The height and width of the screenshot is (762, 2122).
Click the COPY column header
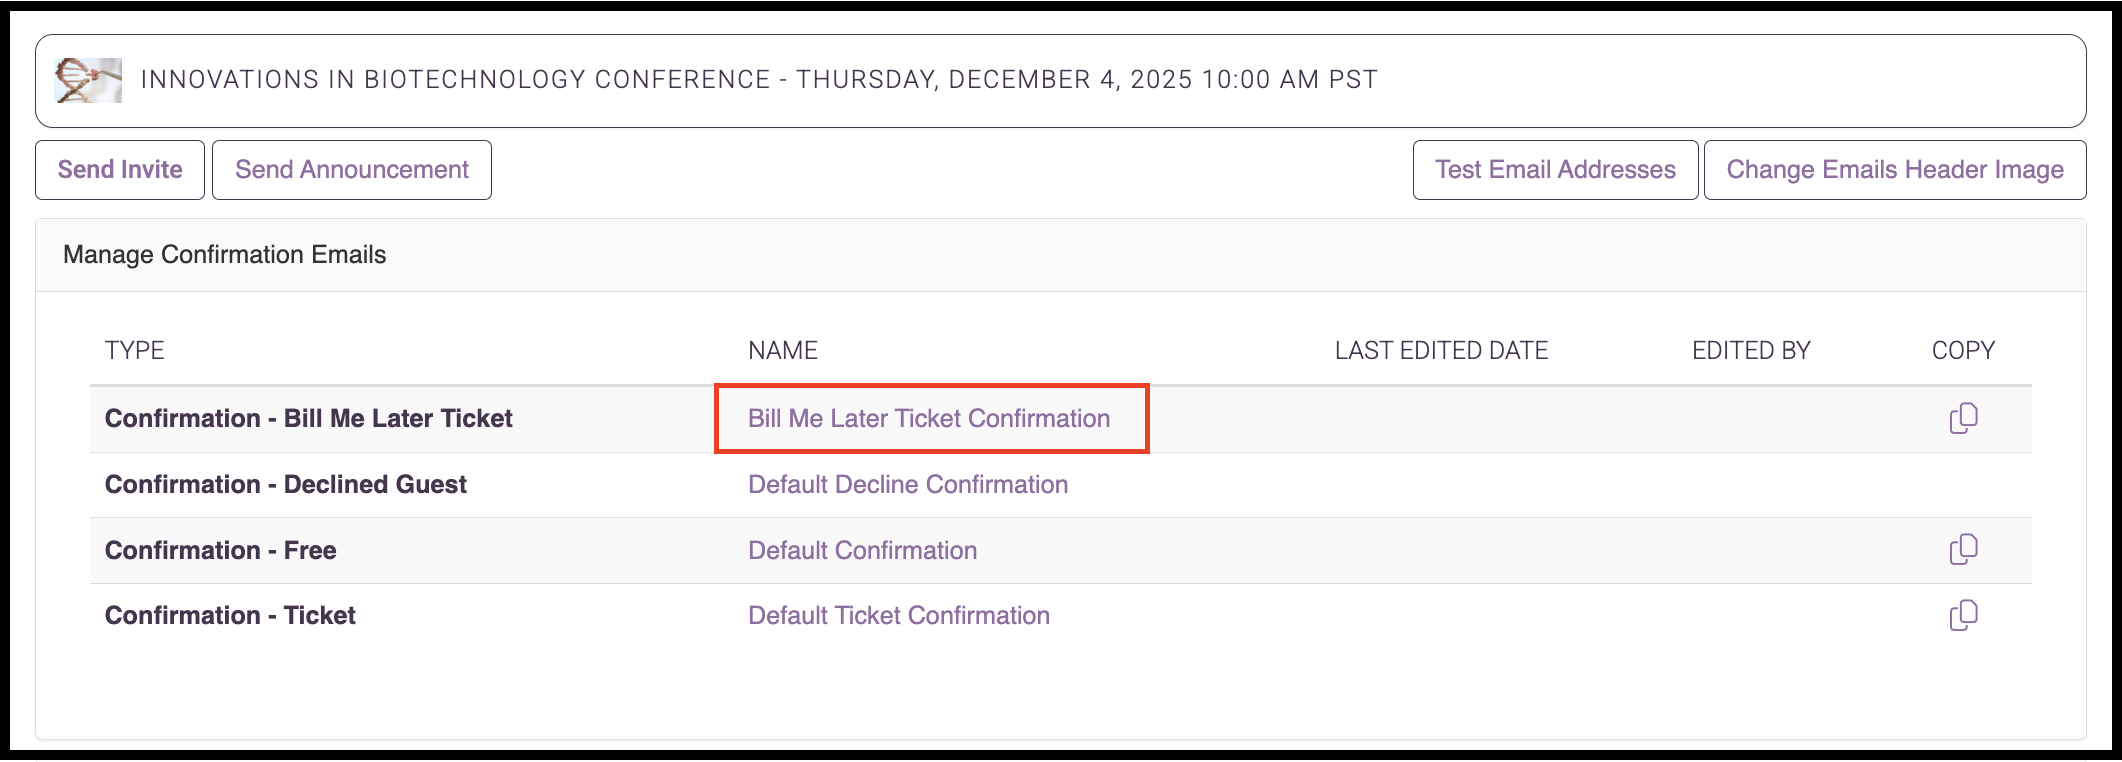1963,350
